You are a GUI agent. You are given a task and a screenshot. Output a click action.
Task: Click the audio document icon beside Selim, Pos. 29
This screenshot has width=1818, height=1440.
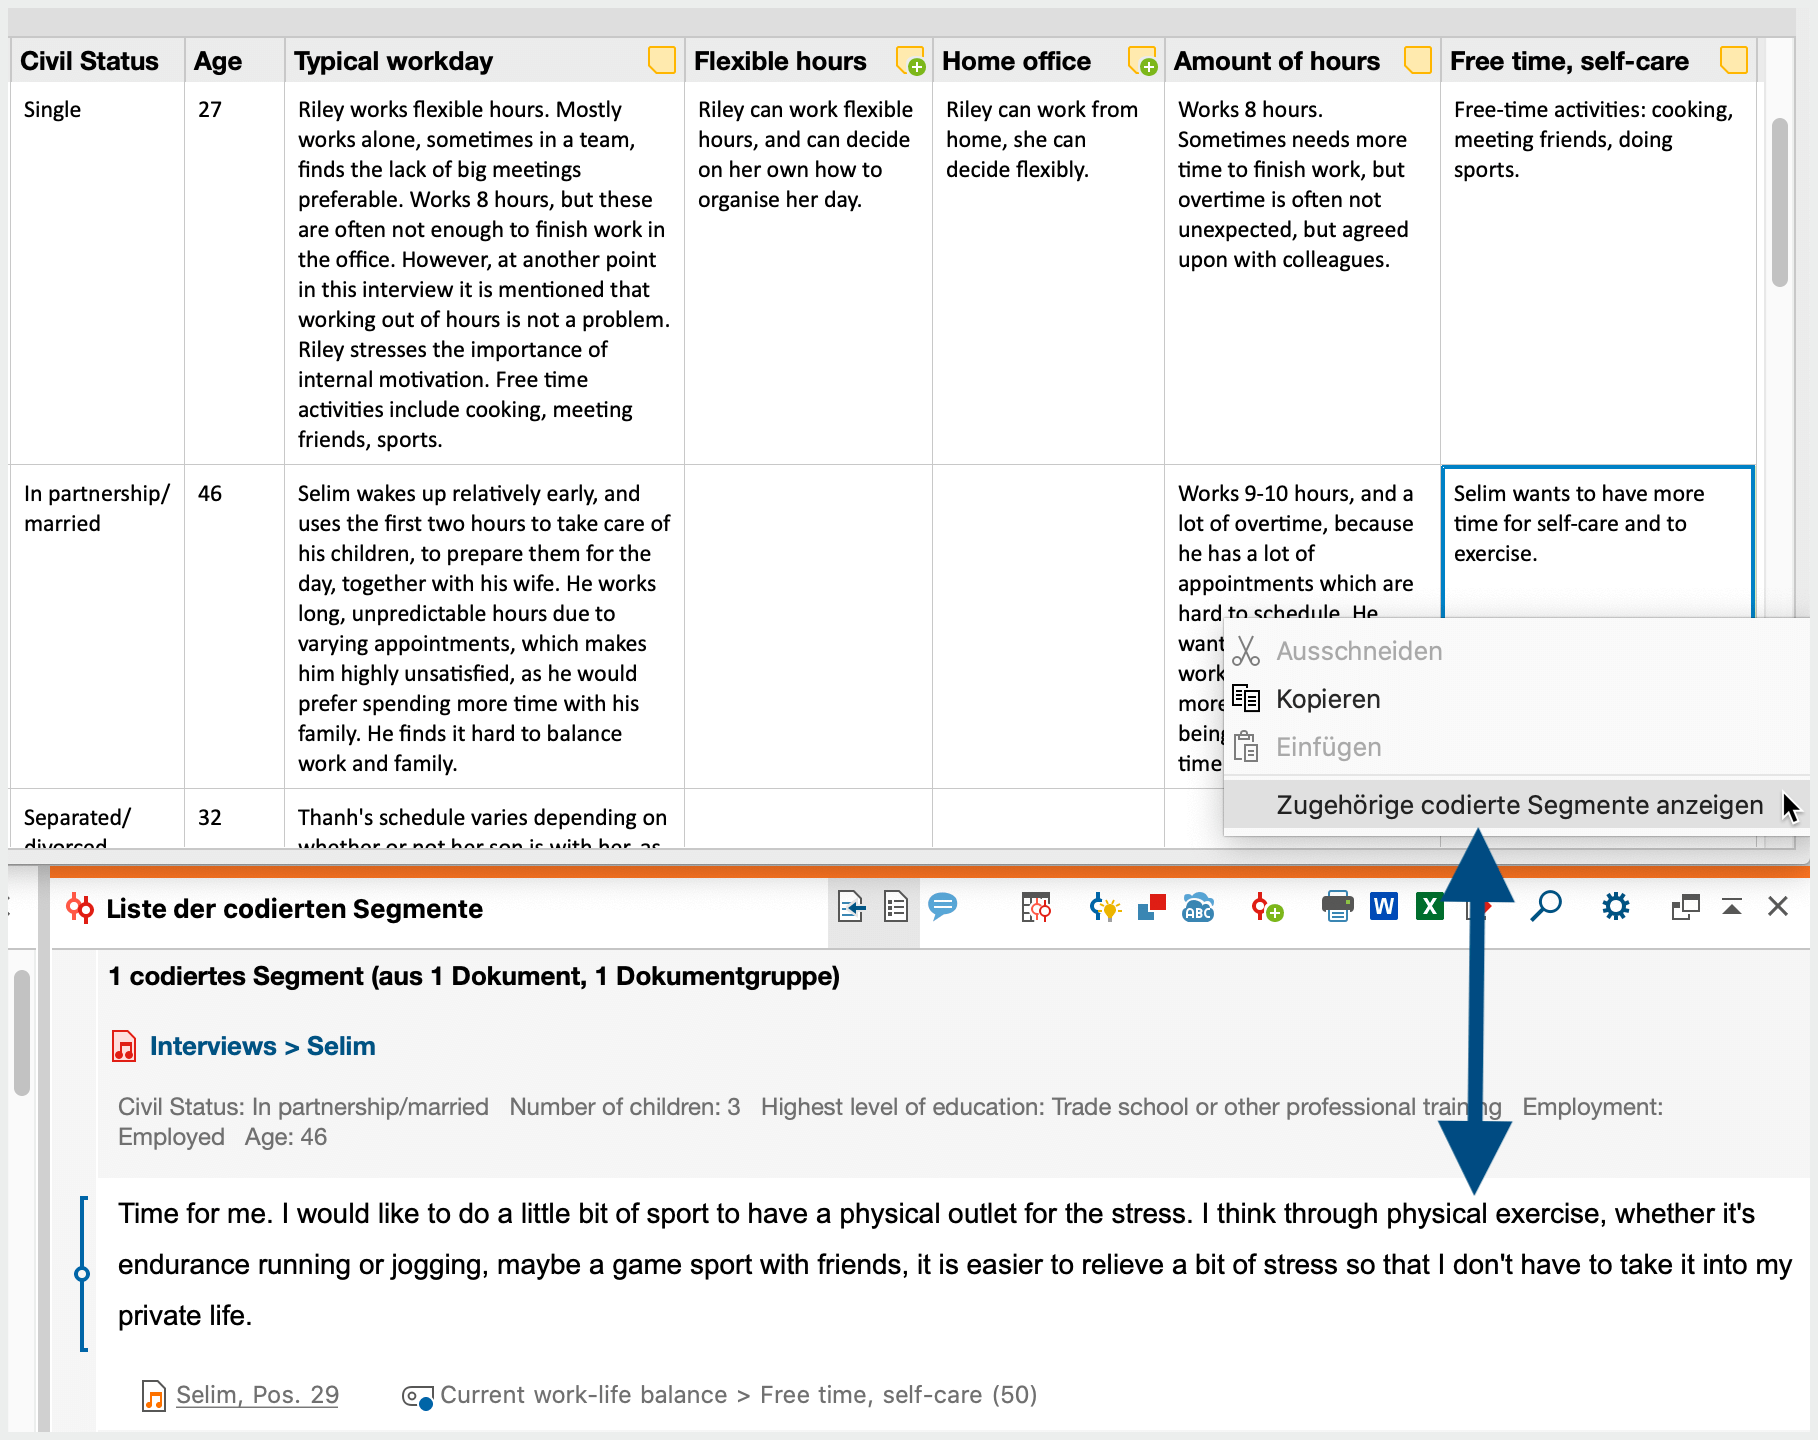point(154,1395)
